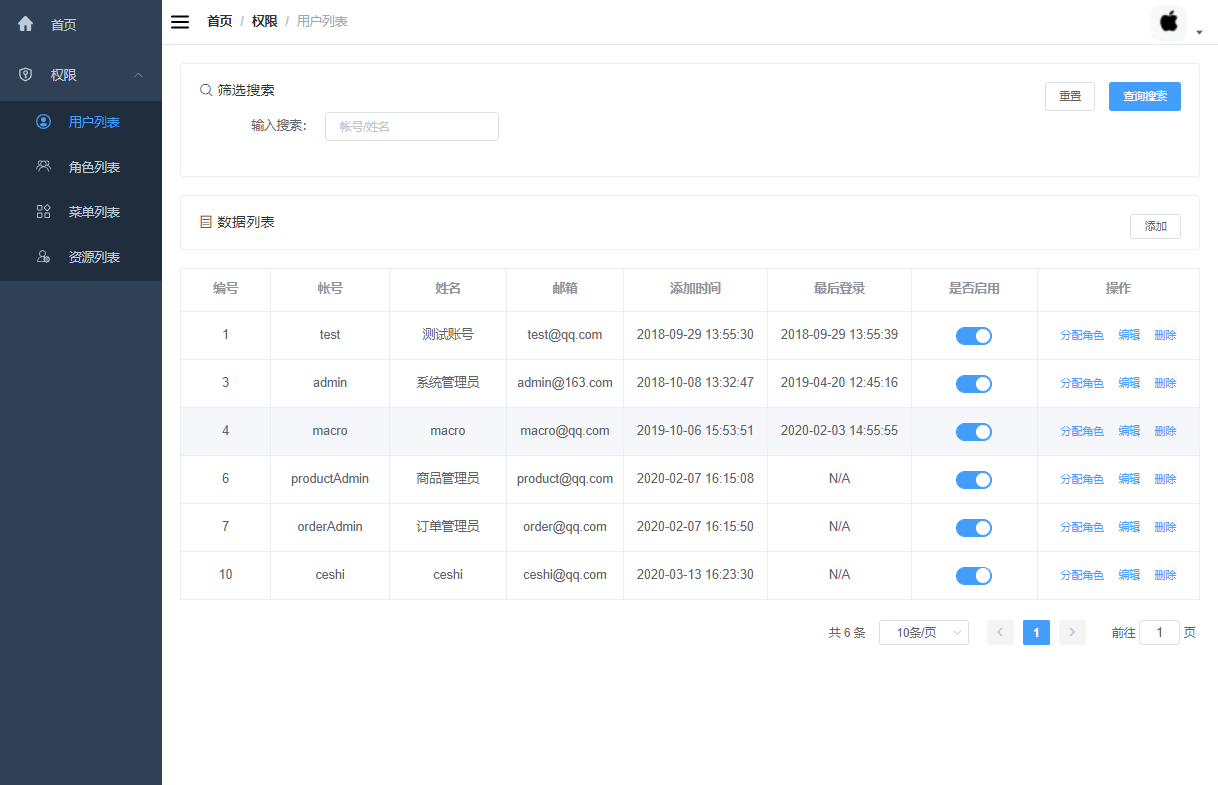Click the 角色列表 roles icon
The width and height of the screenshot is (1218, 785).
[x=42, y=166]
